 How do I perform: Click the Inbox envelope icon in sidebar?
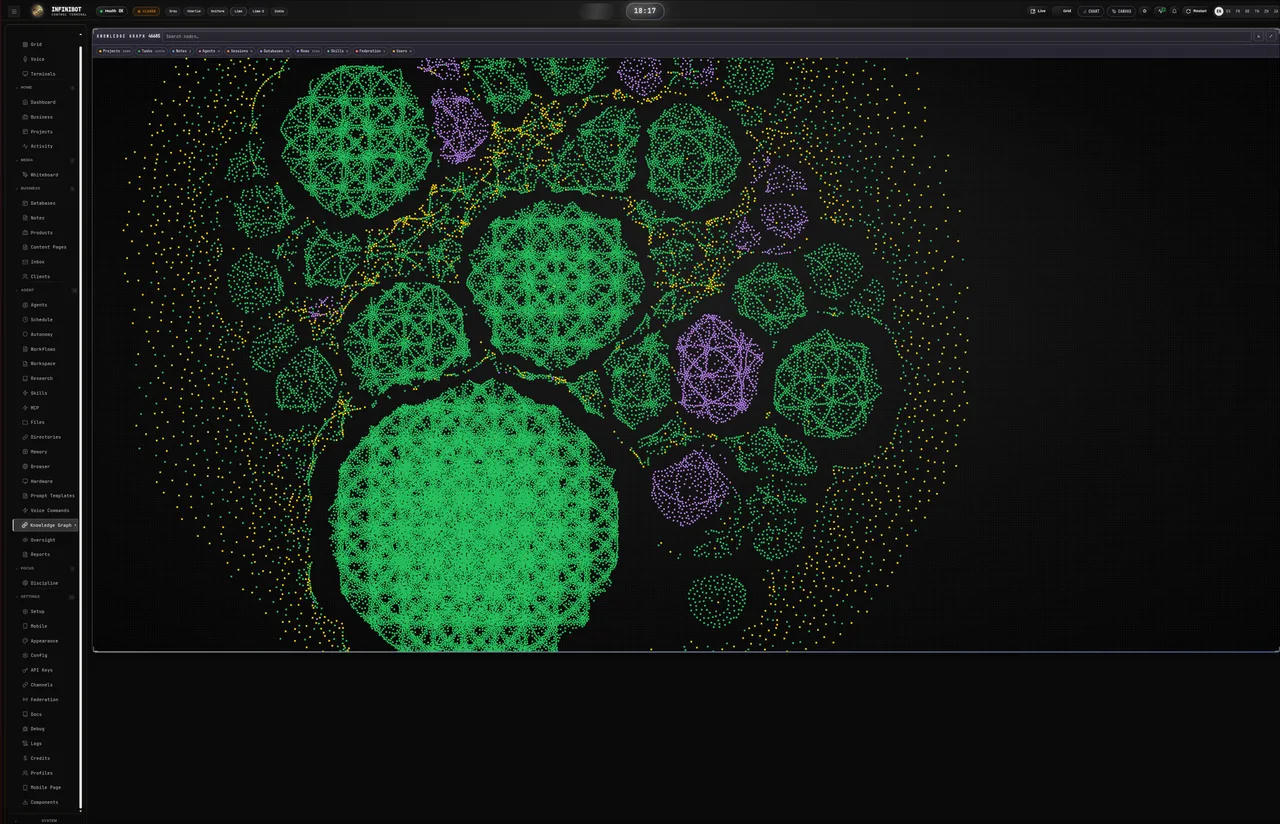click(x=24, y=262)
